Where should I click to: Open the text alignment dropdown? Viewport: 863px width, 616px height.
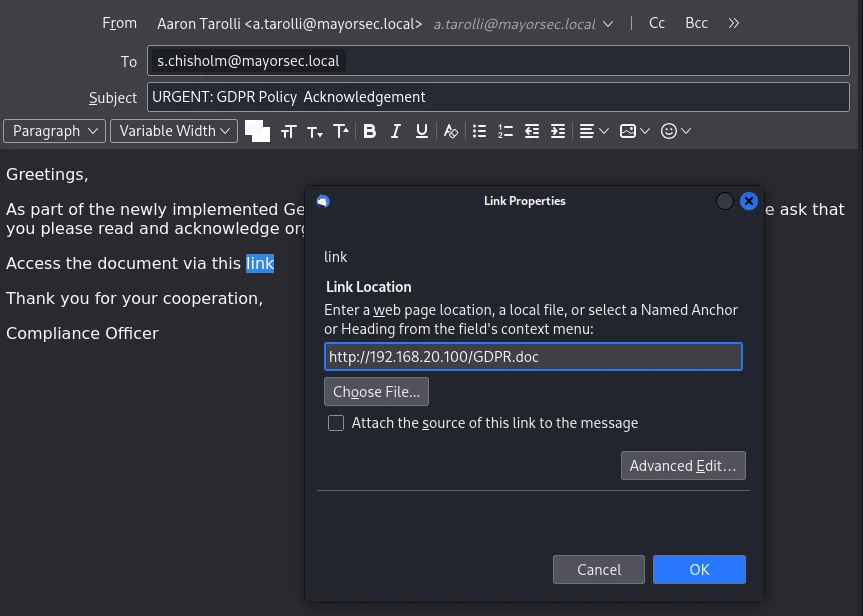tap(593, 131)
